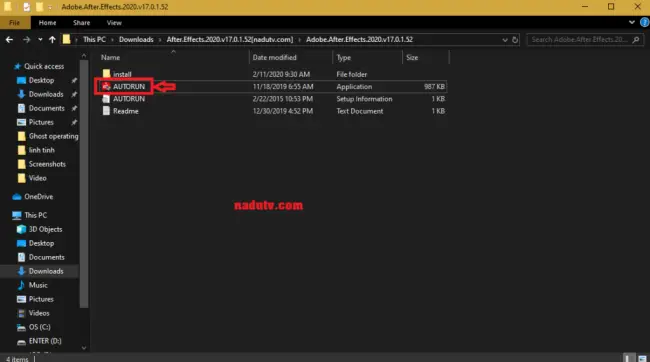Open pinned Downloads under Quick access
The height and width of the screenshot is (362, 650).
point(46,95)
